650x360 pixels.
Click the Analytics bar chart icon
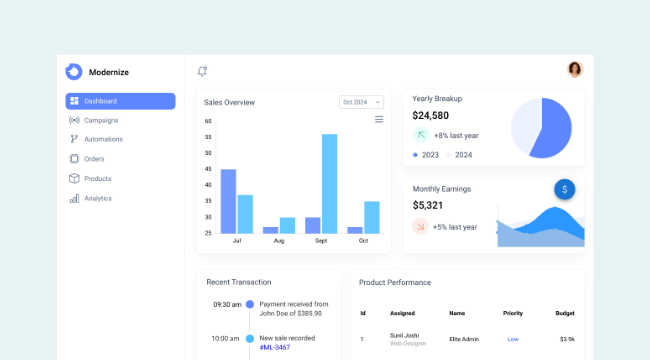(x=74, y=198)
